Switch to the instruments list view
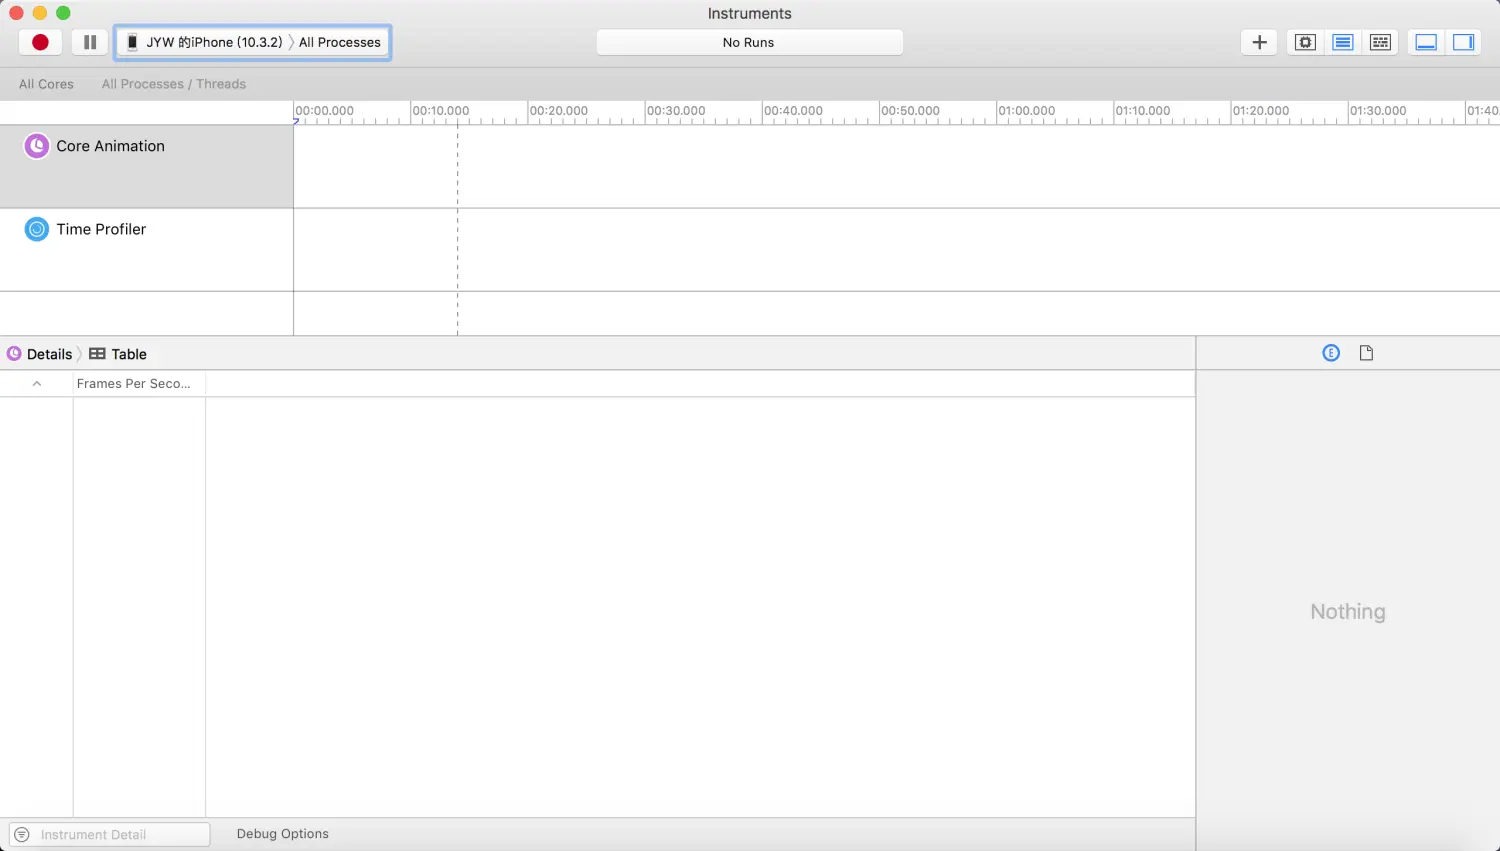1500x851 pixels. point(1343,42)
